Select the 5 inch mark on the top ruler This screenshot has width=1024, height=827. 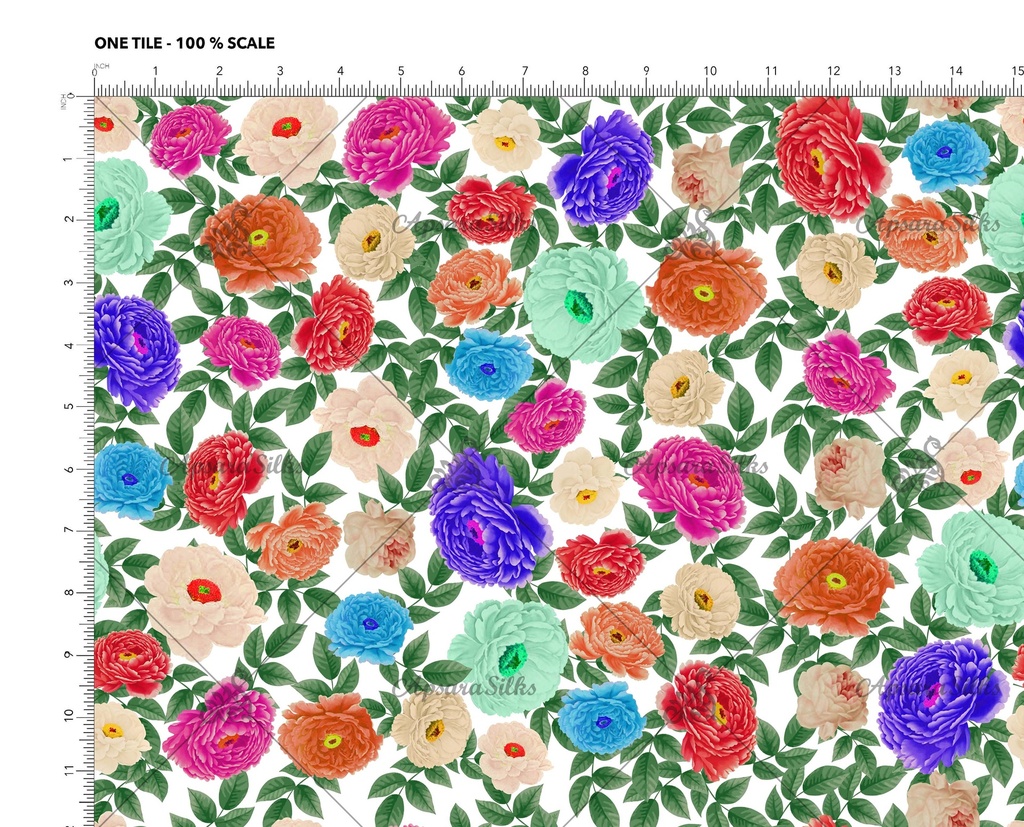[401, 72]
